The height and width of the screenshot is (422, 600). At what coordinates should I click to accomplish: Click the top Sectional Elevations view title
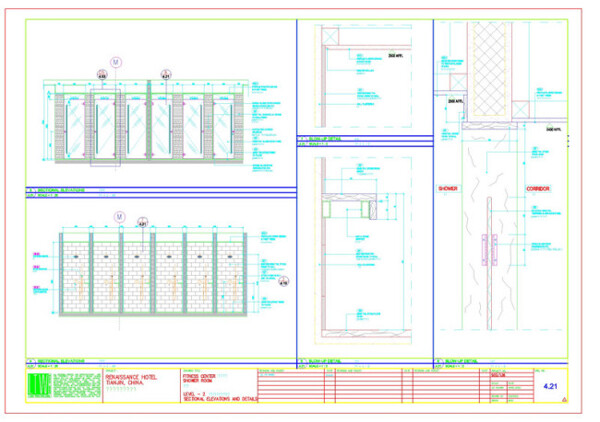coord(61,190)
